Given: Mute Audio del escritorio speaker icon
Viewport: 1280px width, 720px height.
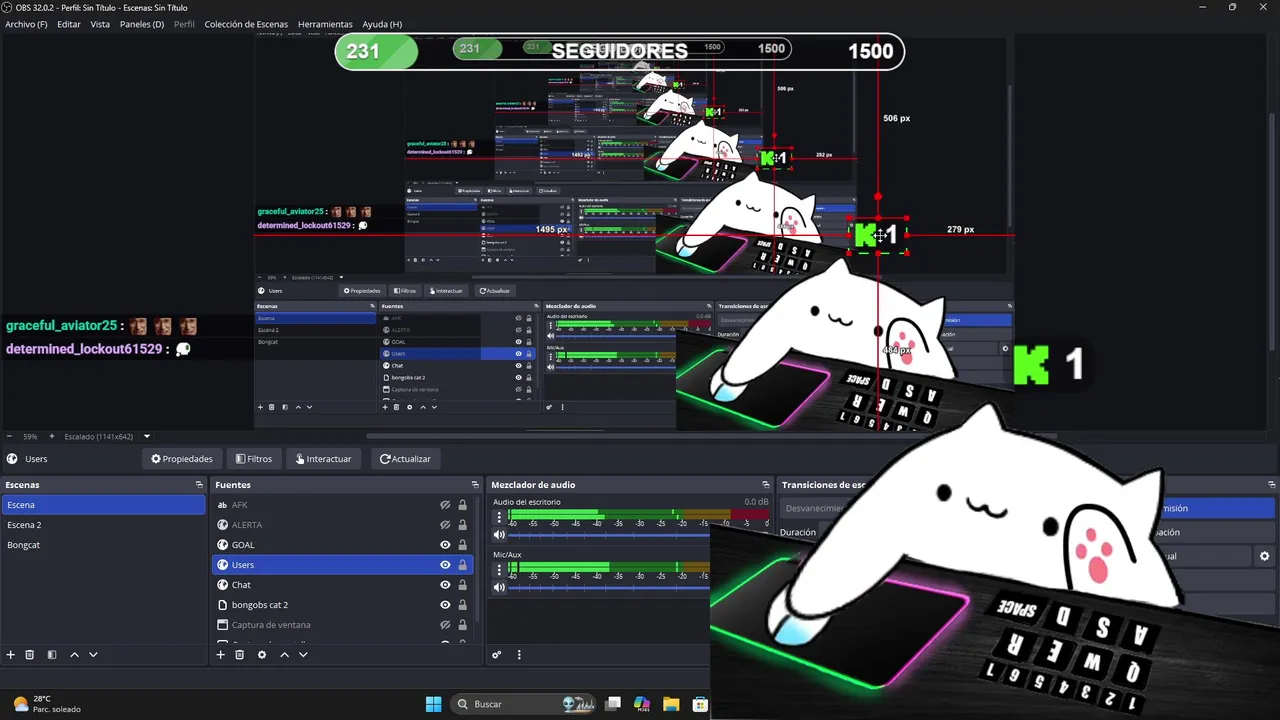Looking at the screenshot, I should click(x=499, y=535).
